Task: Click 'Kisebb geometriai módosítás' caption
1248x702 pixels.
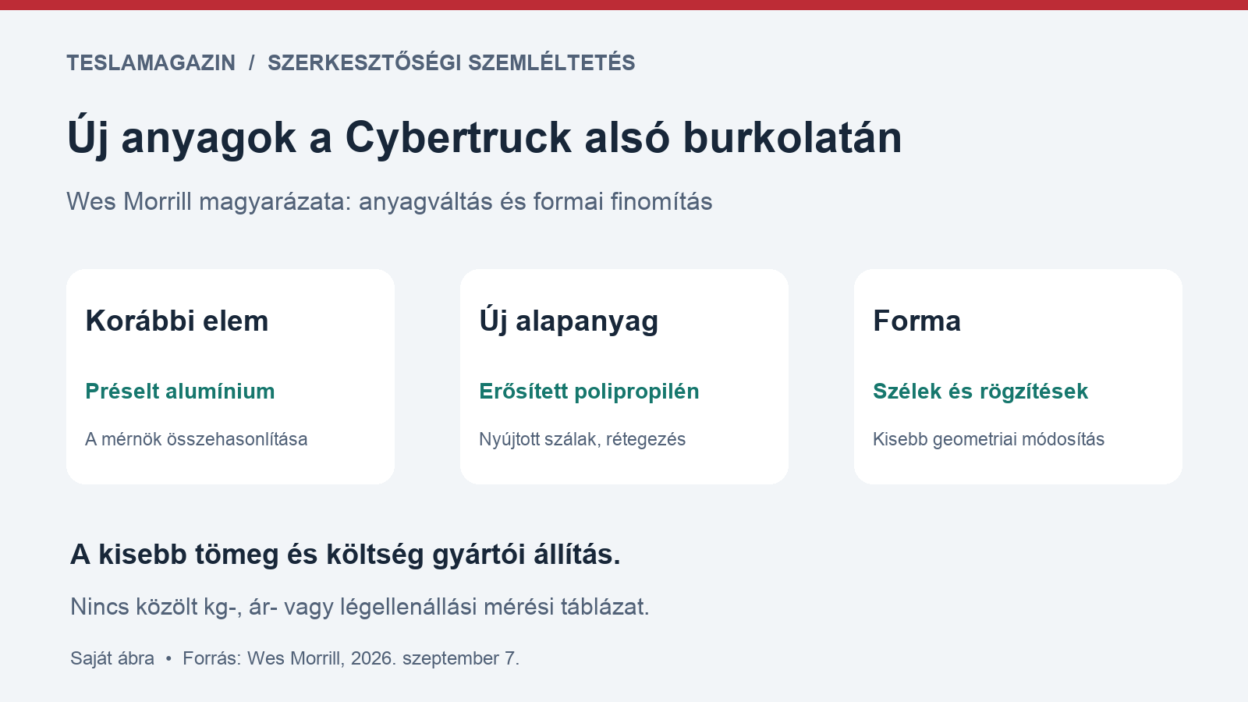Action: click(989, 439)
